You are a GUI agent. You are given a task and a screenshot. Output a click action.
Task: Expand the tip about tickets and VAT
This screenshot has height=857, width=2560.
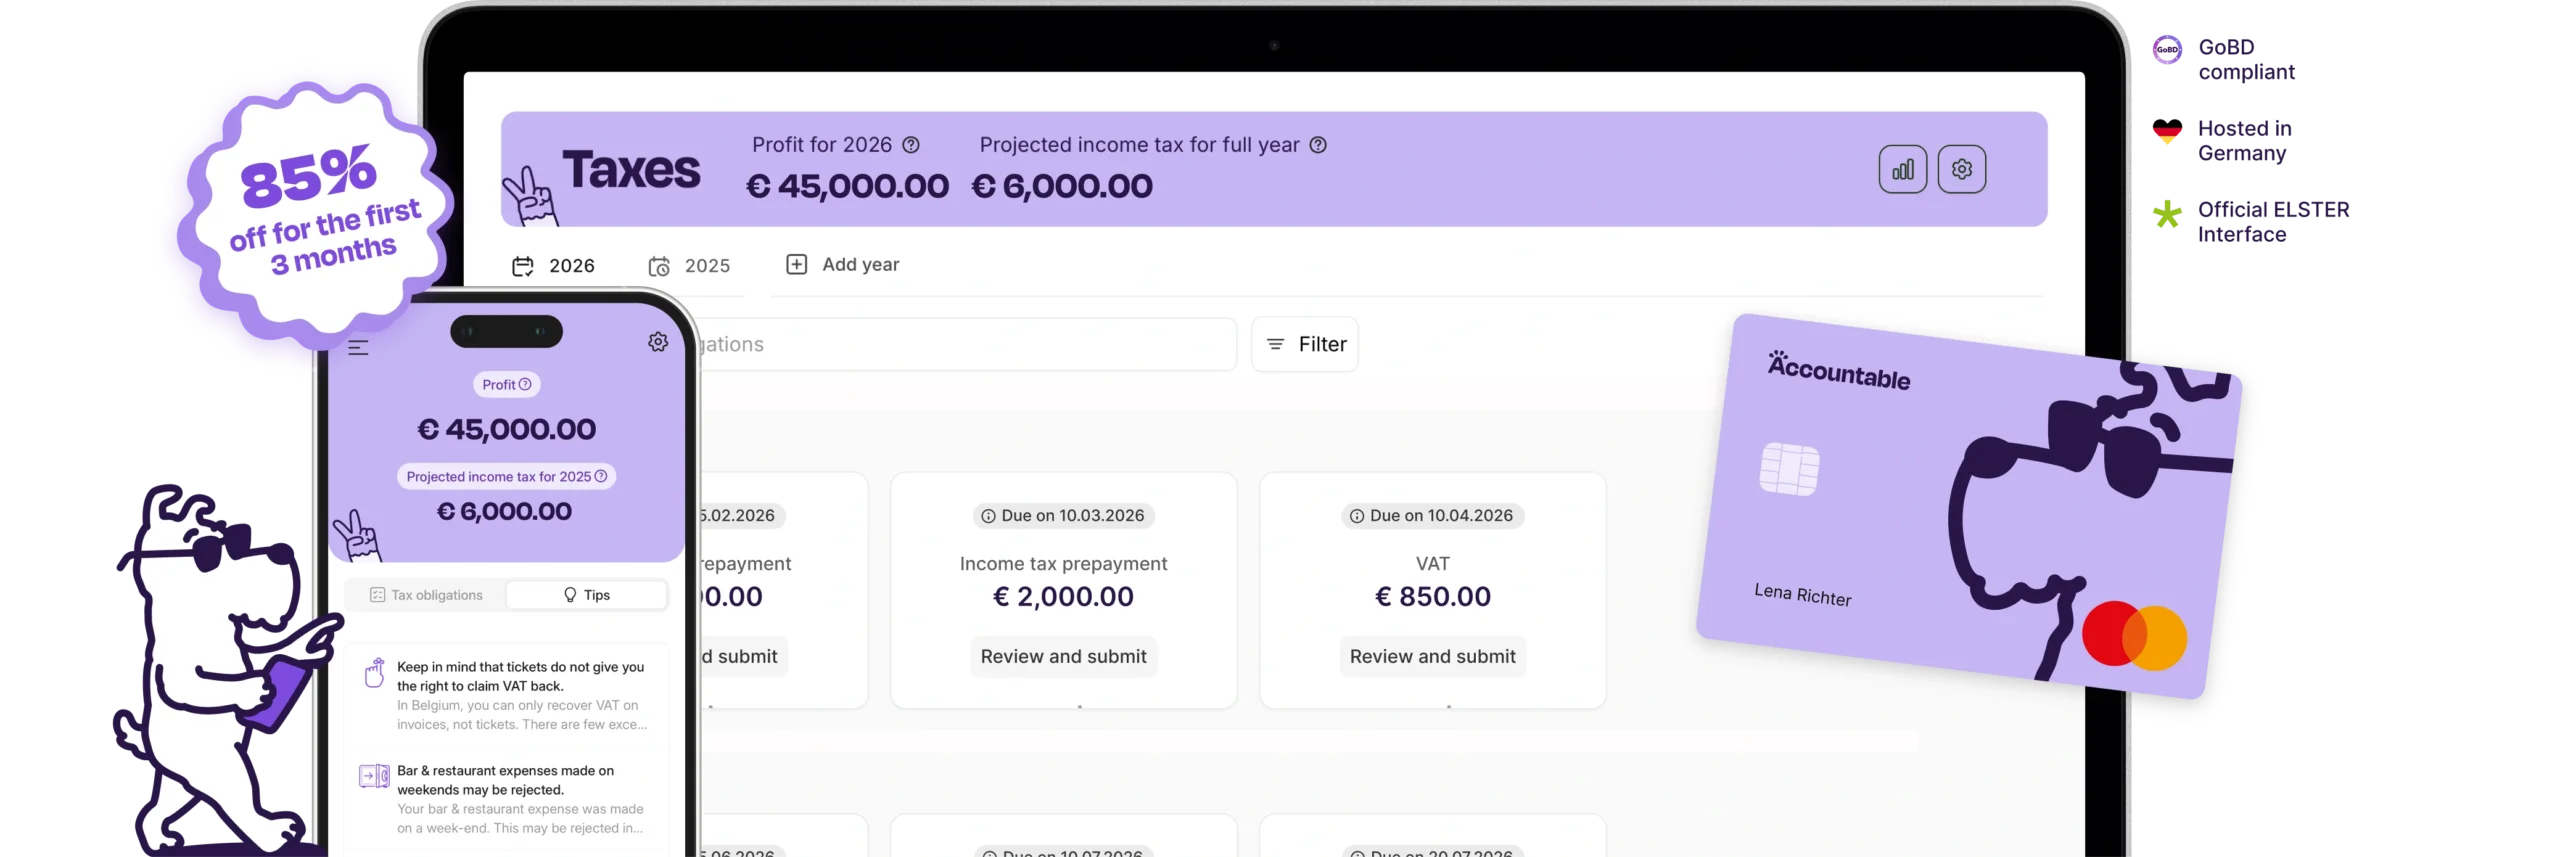pyautogui.click(x=520, y=695)
